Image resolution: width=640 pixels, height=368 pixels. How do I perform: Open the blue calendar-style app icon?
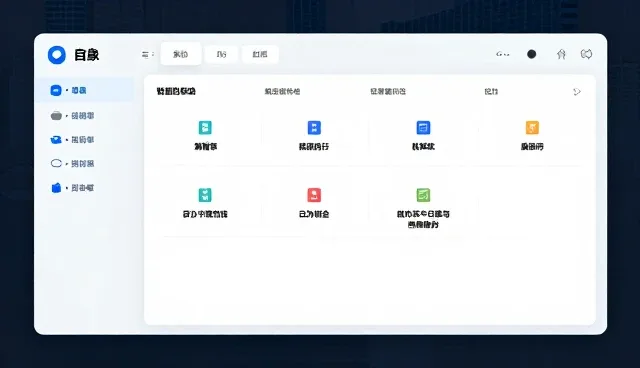(x=423, y=128)
